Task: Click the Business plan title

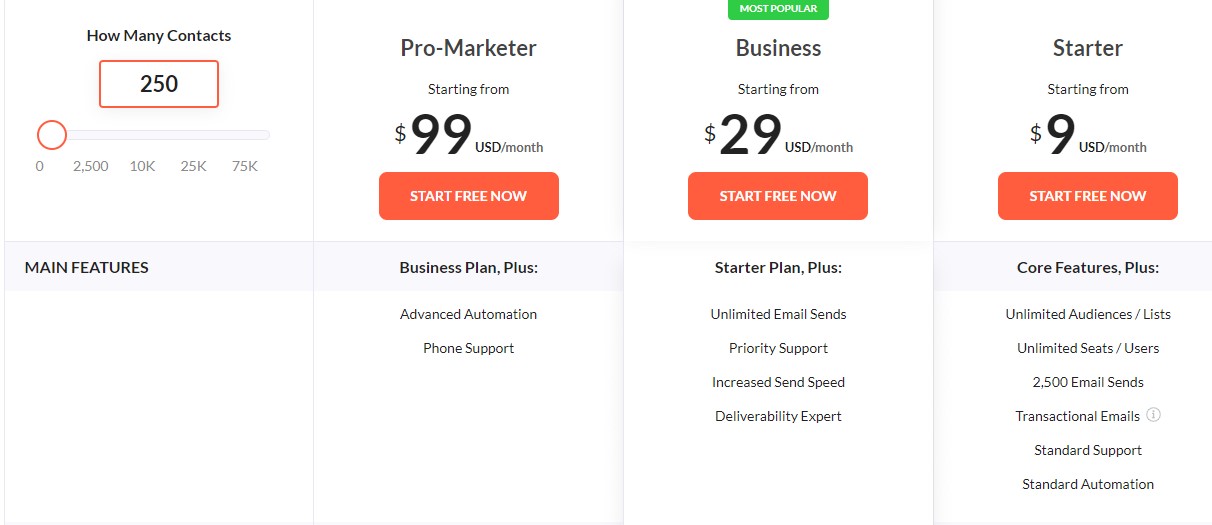Action: coord(778,48)
